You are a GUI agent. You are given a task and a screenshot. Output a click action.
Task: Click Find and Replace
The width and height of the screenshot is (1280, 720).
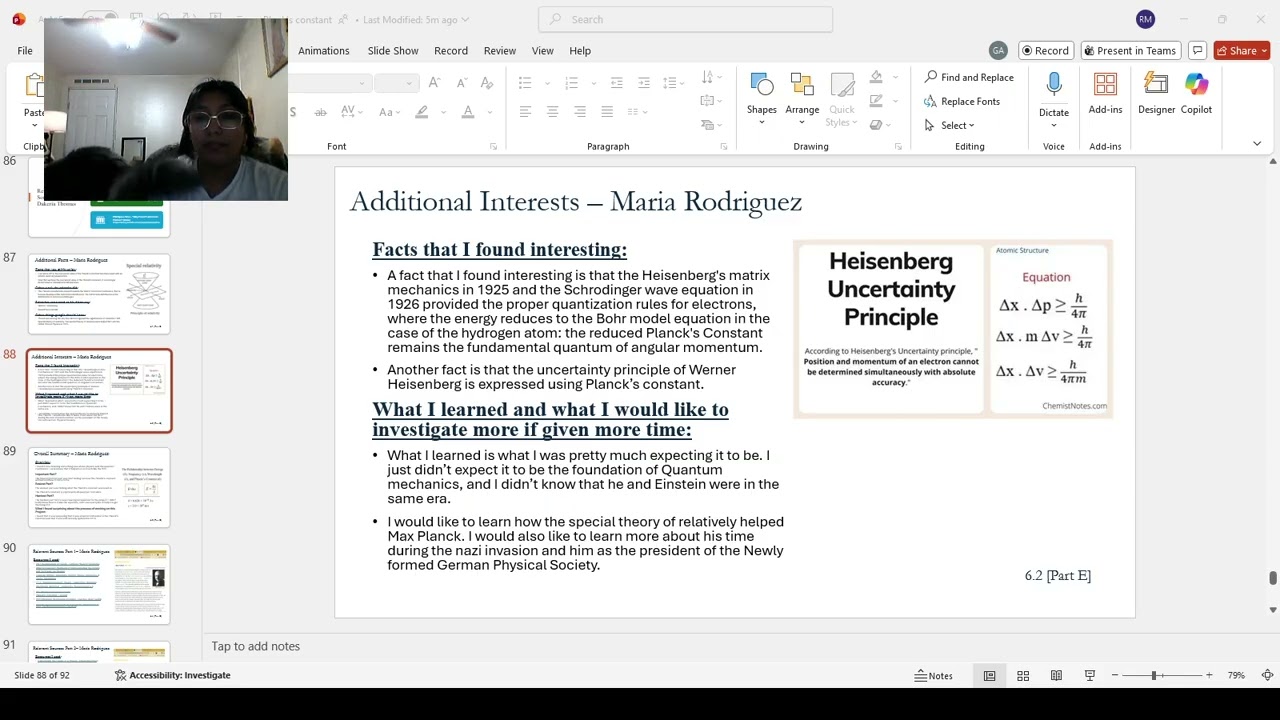pyautogui.click(x=969, y=77)
